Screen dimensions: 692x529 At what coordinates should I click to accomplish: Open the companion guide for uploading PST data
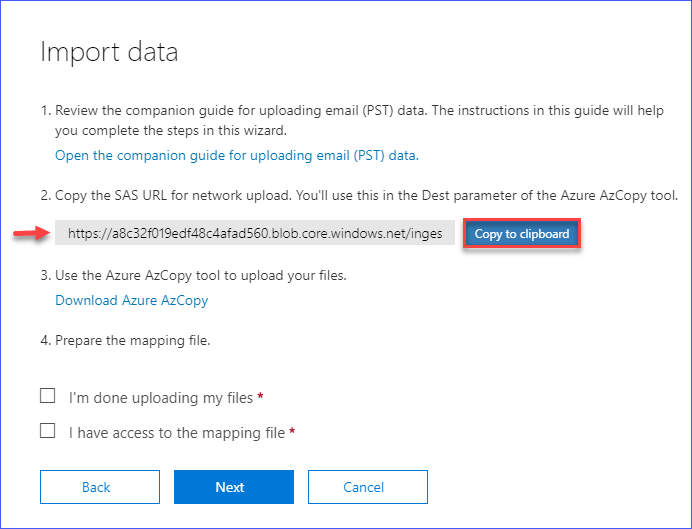tap(237, 155)
